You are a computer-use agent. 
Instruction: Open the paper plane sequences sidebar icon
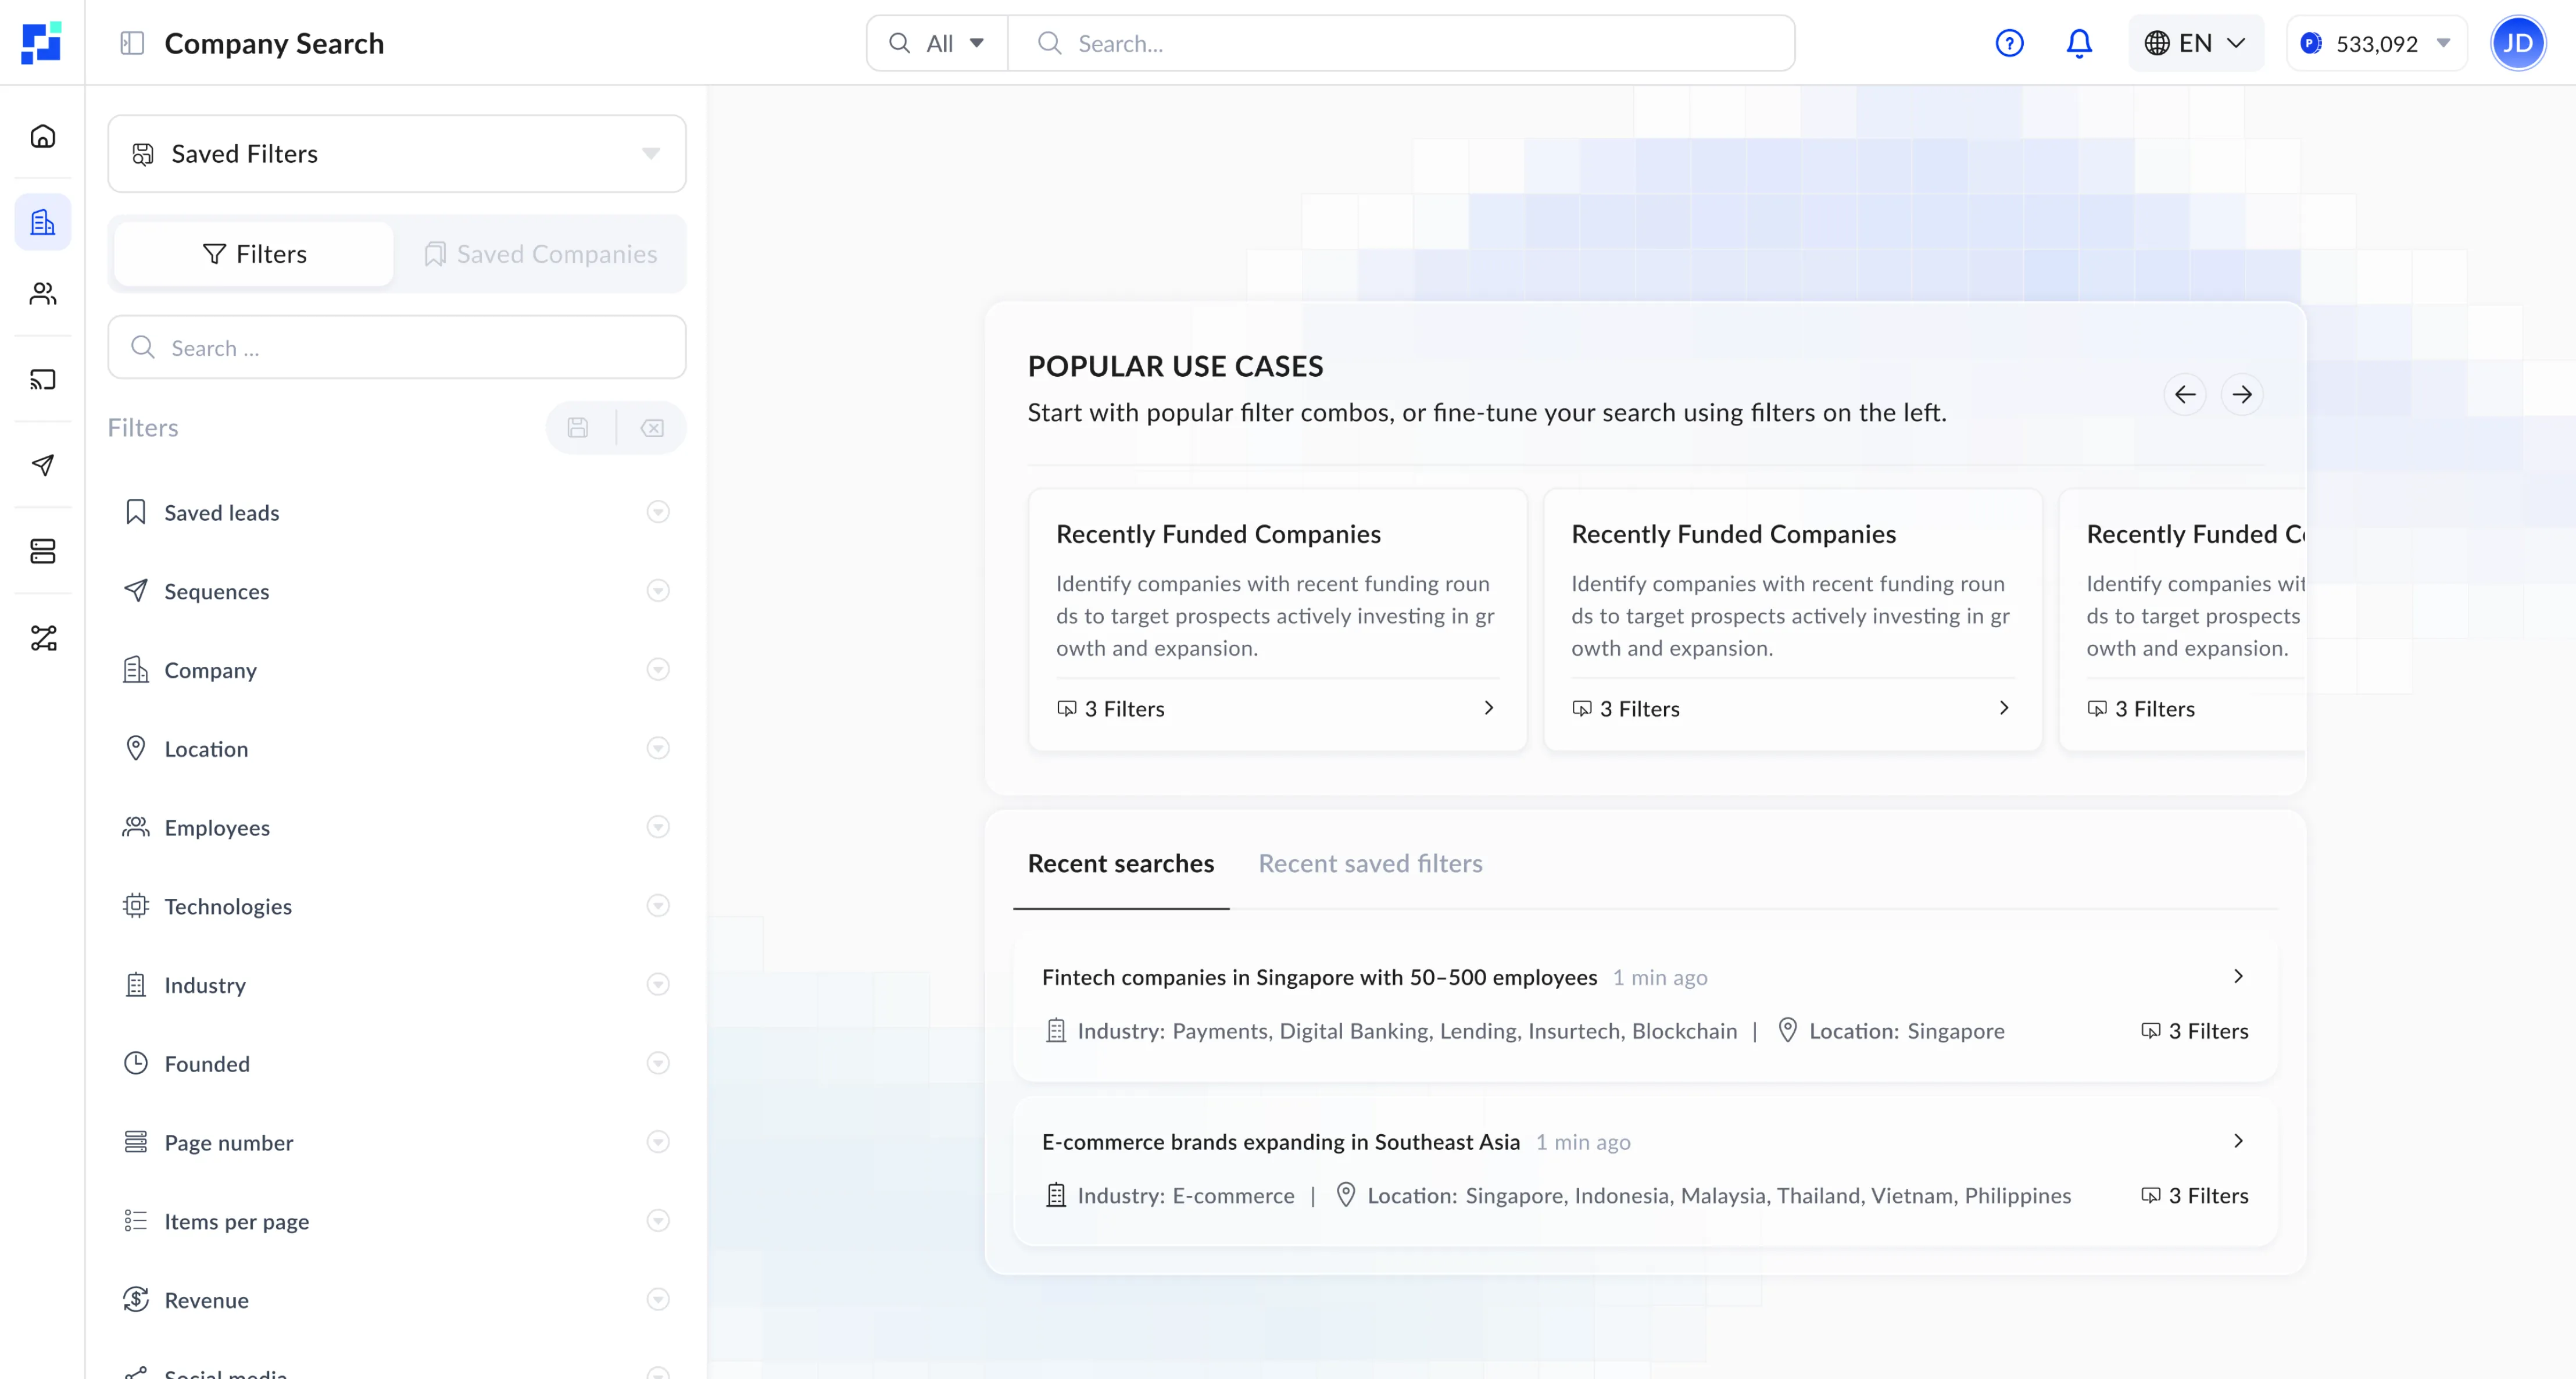click(43, 465)
